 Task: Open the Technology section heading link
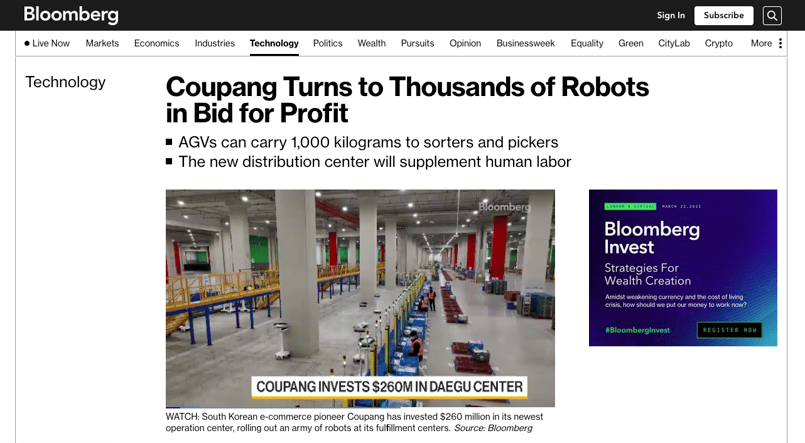66,82
